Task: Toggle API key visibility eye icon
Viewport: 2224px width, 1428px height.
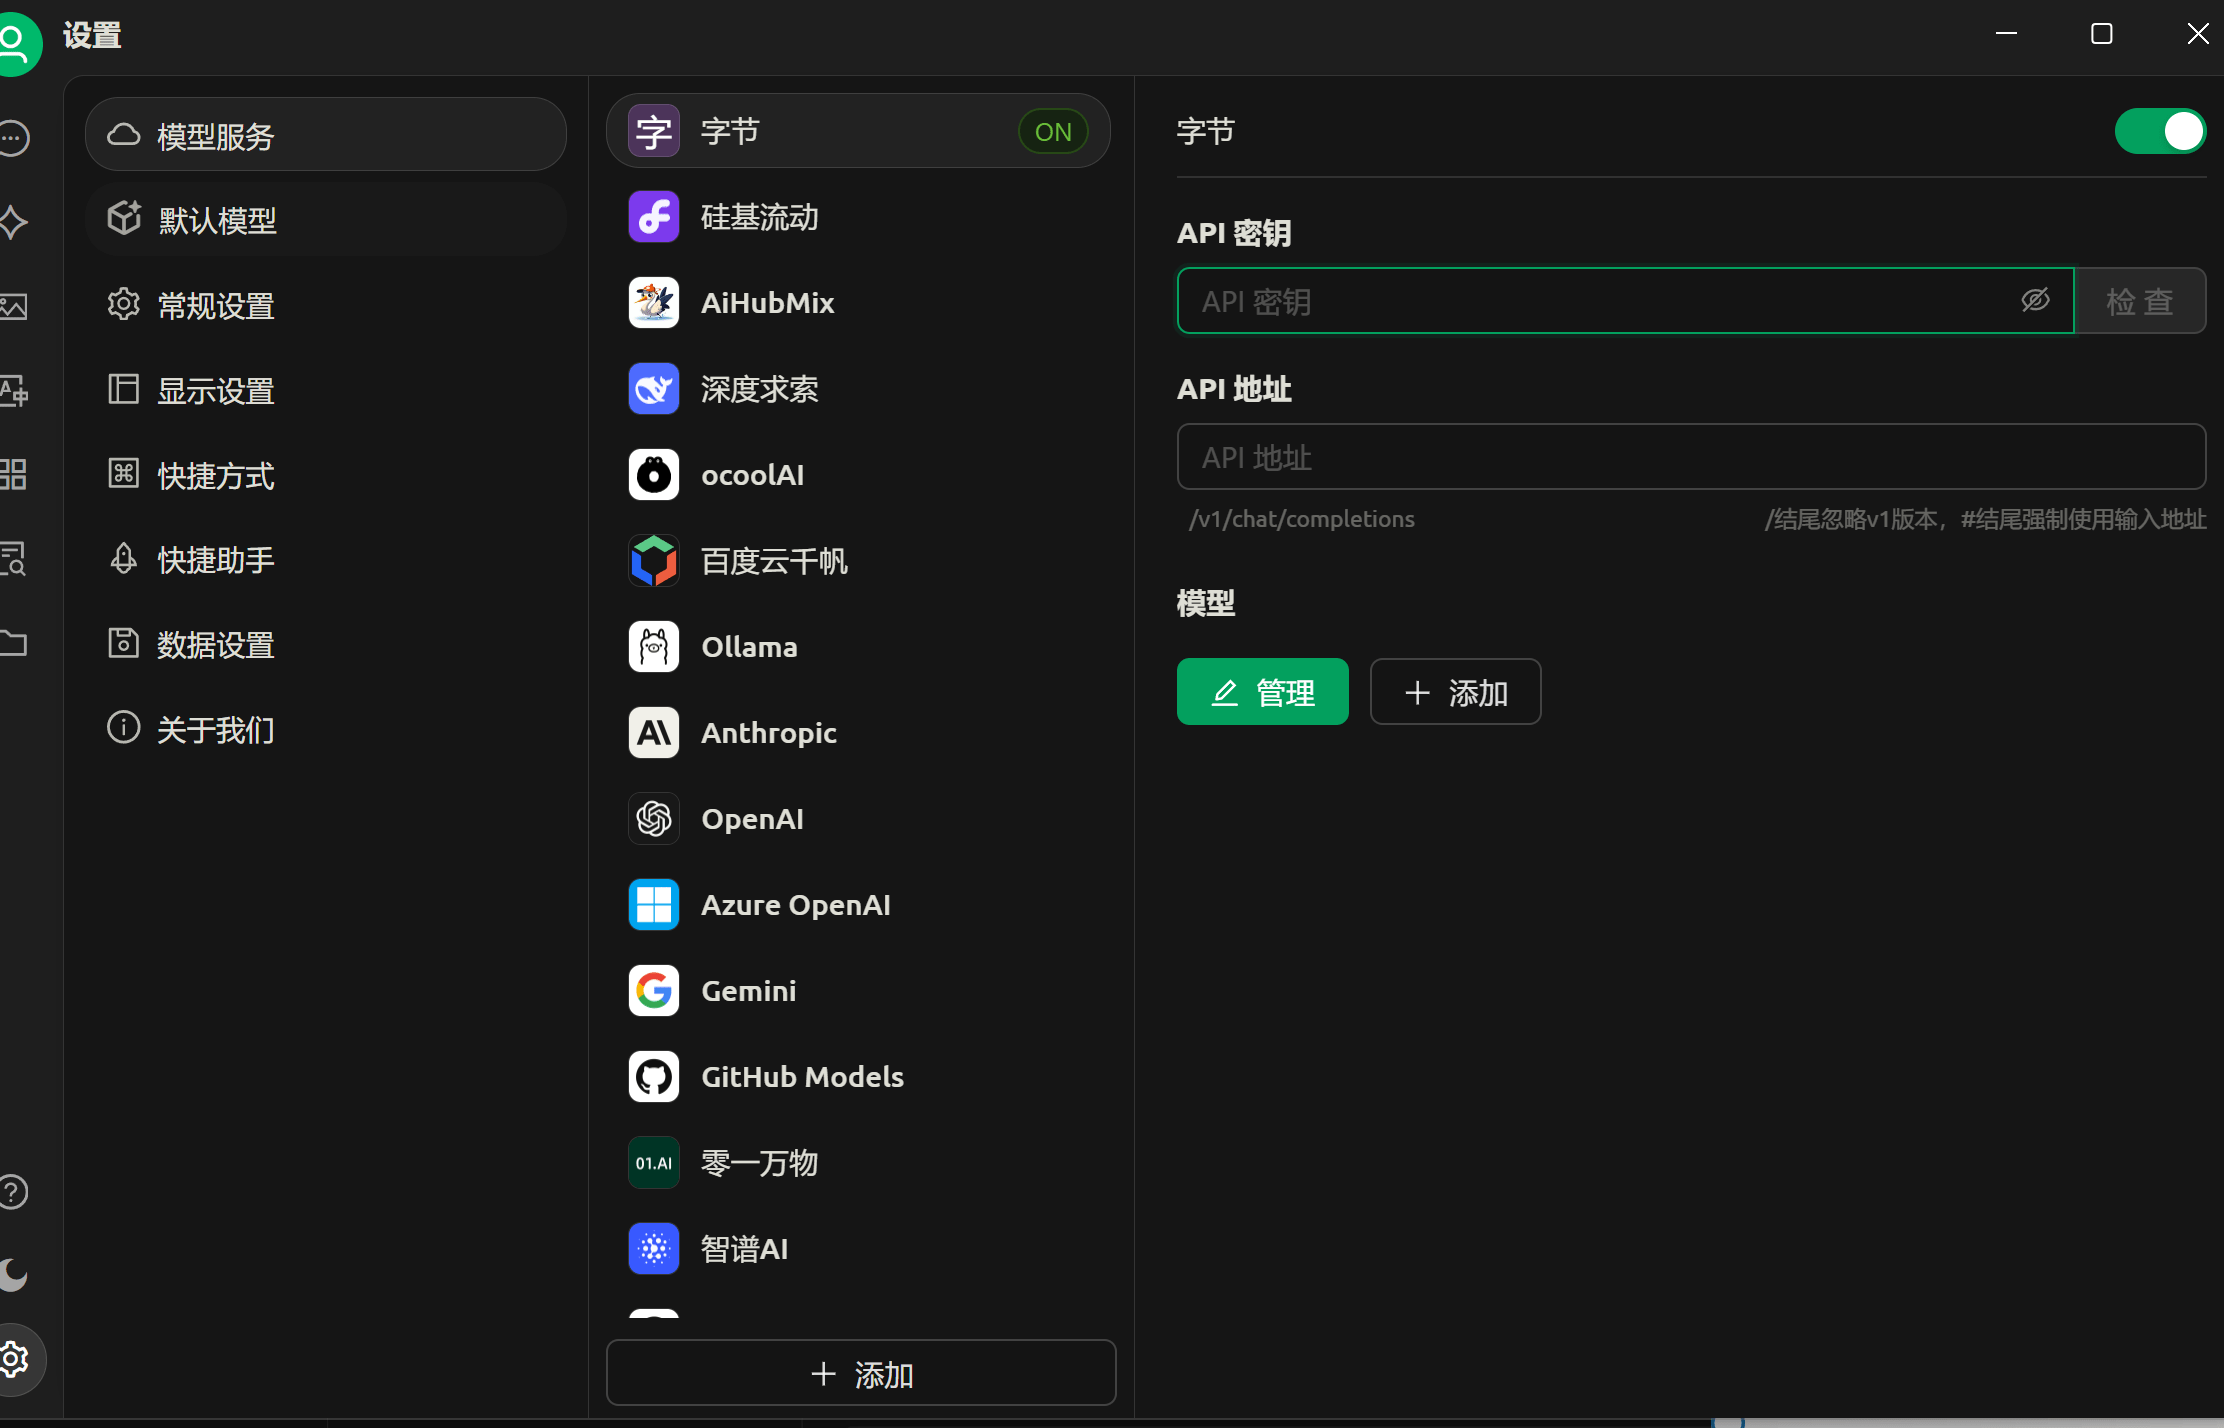Action: [x=2035, y=300]
